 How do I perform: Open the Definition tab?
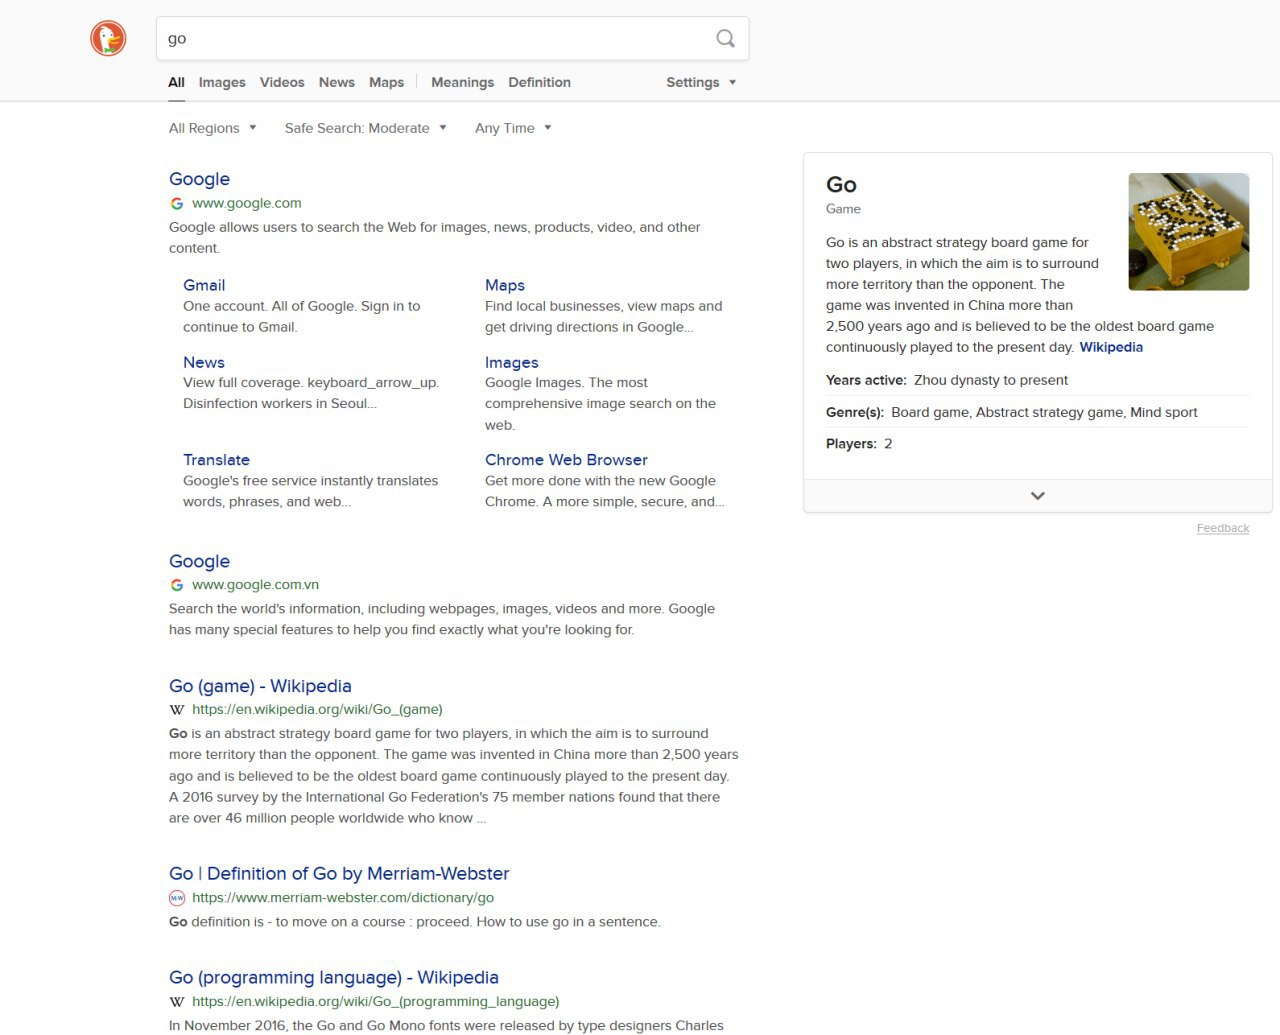(539, 82)
